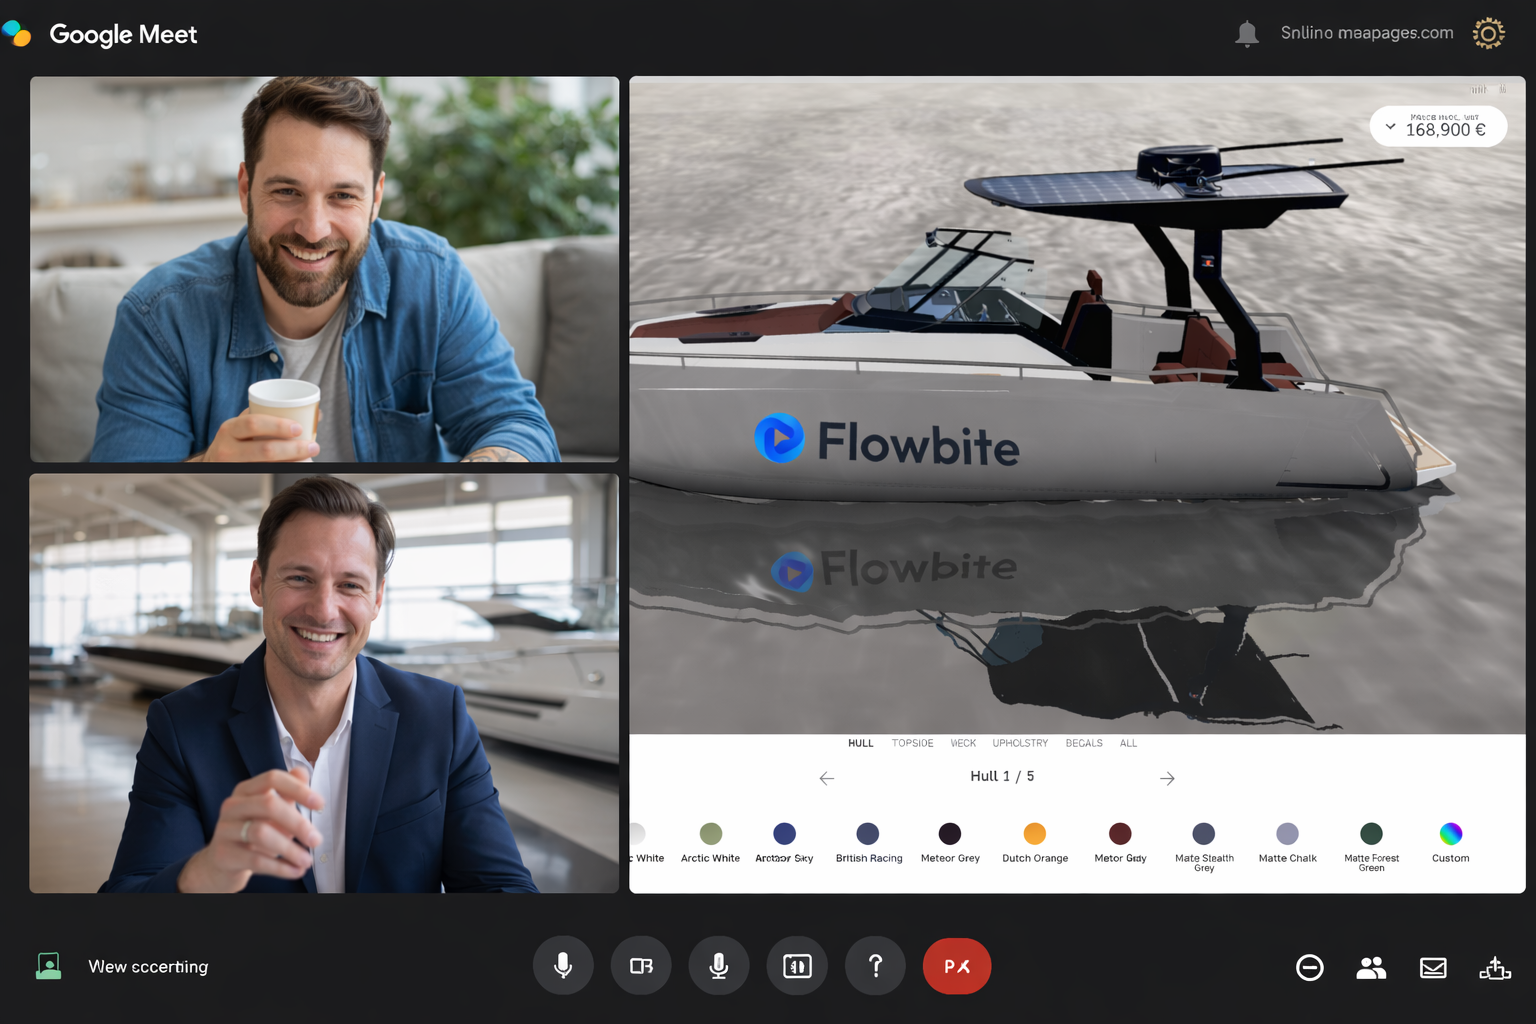The image size is (1536, 1024).
Task: Switch to the TOPSIDE tab
Action: pyautogui.click(x=912, y=743)
